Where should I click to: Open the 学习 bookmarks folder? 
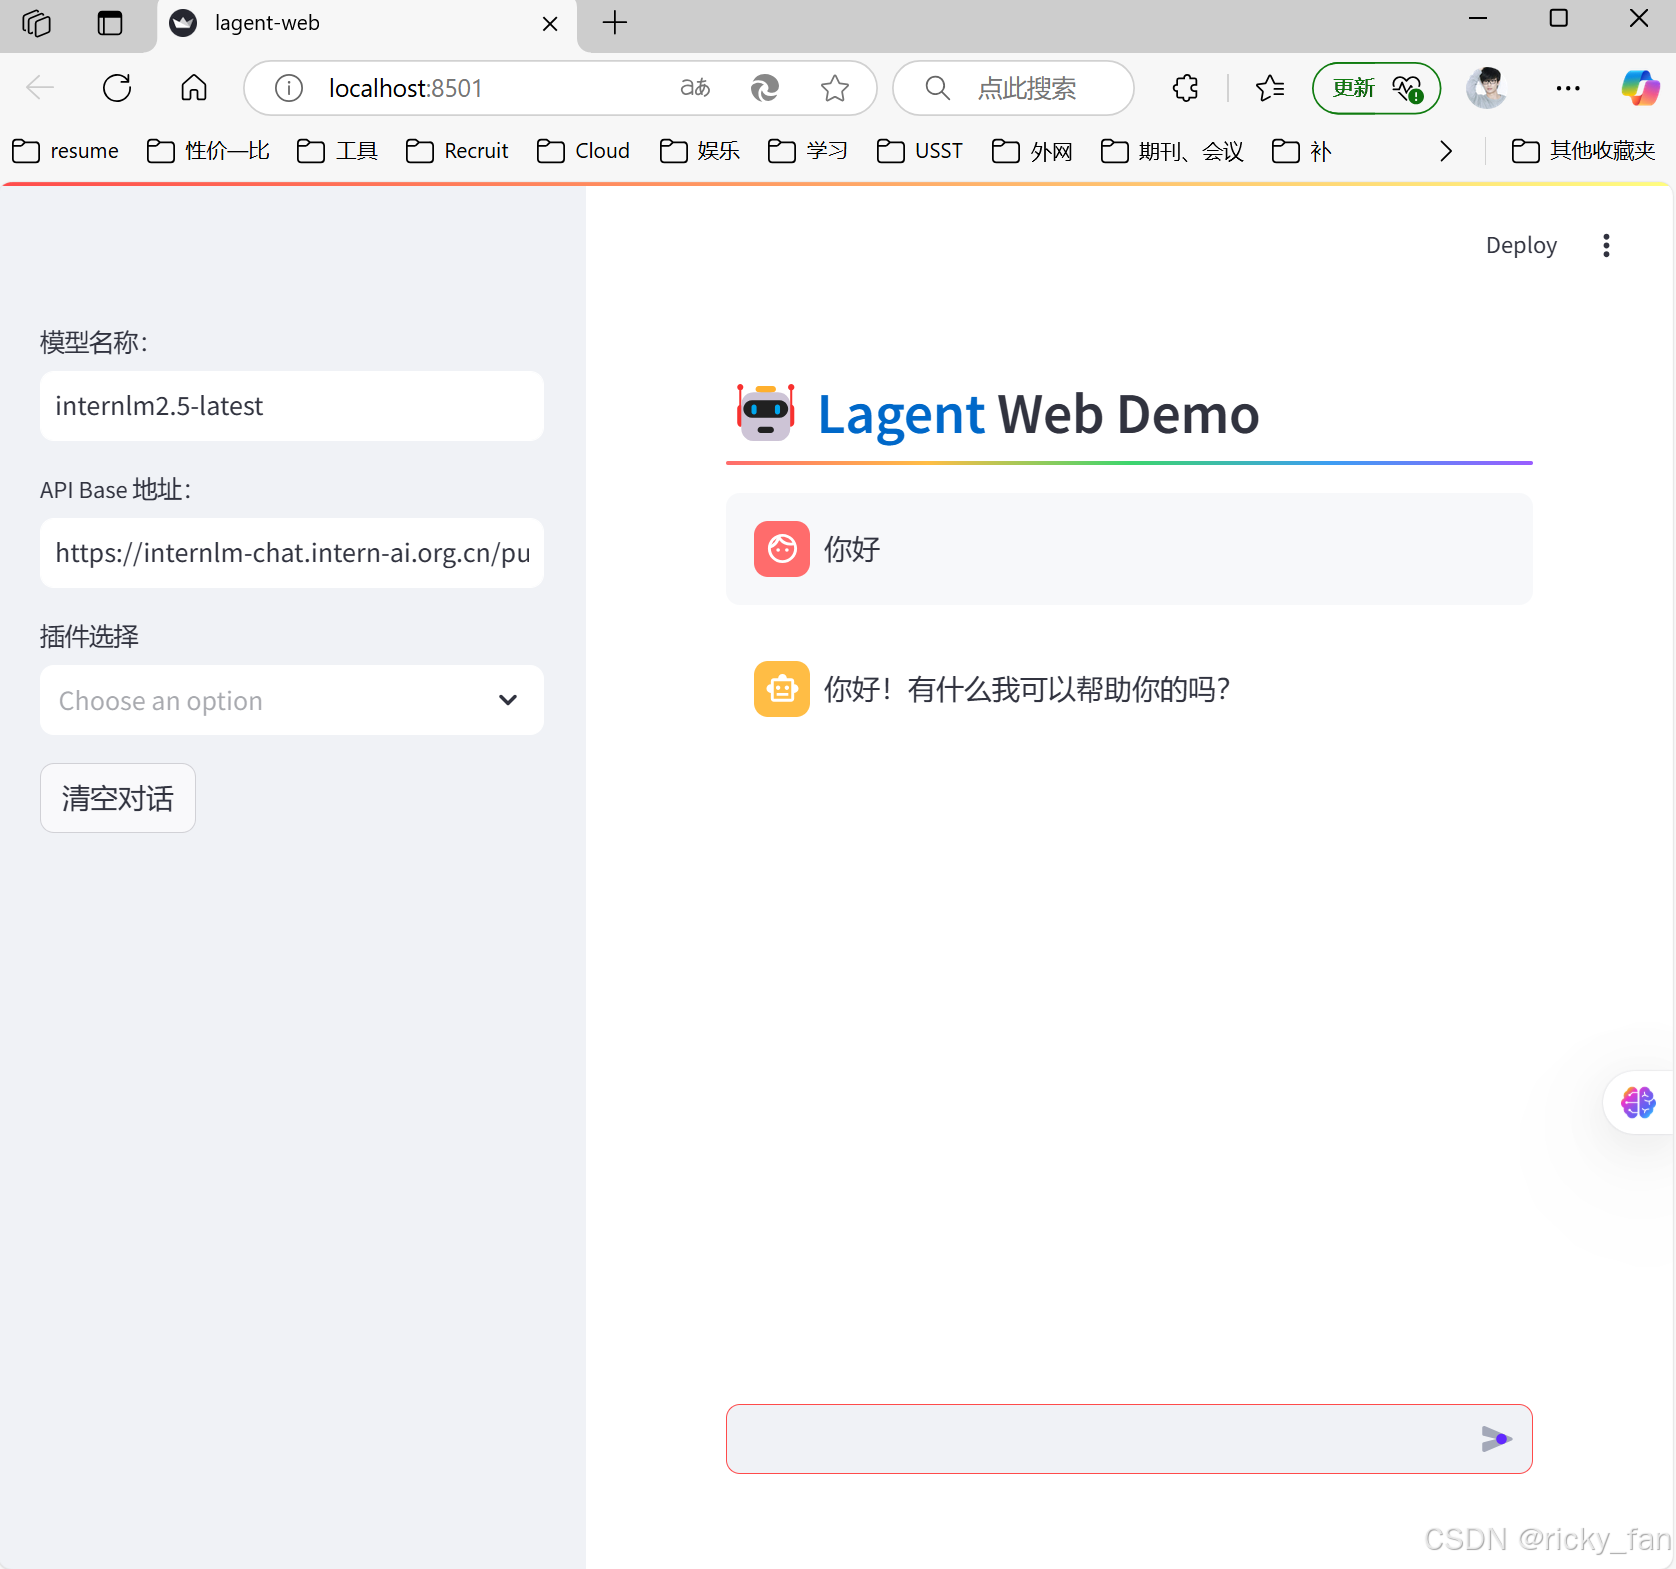pyautogui.click(x=808, y=151)
